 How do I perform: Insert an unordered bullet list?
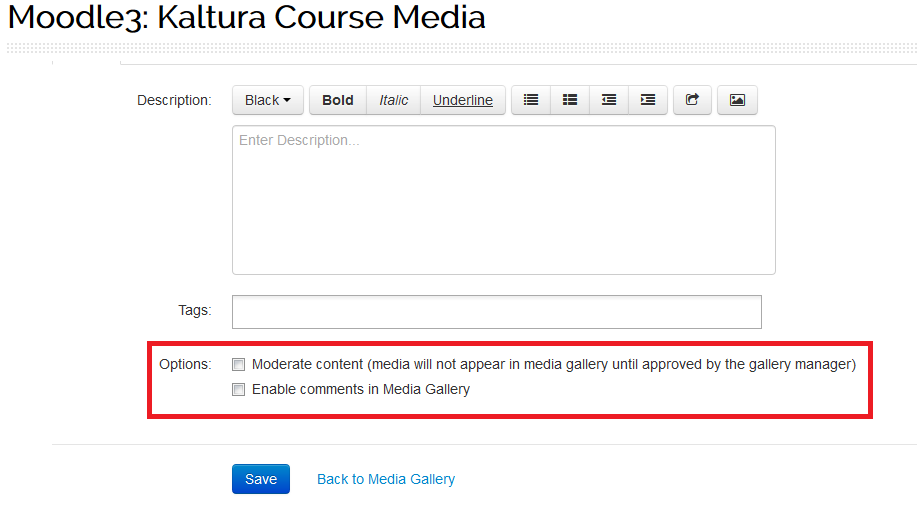click(x=531, y=100)
